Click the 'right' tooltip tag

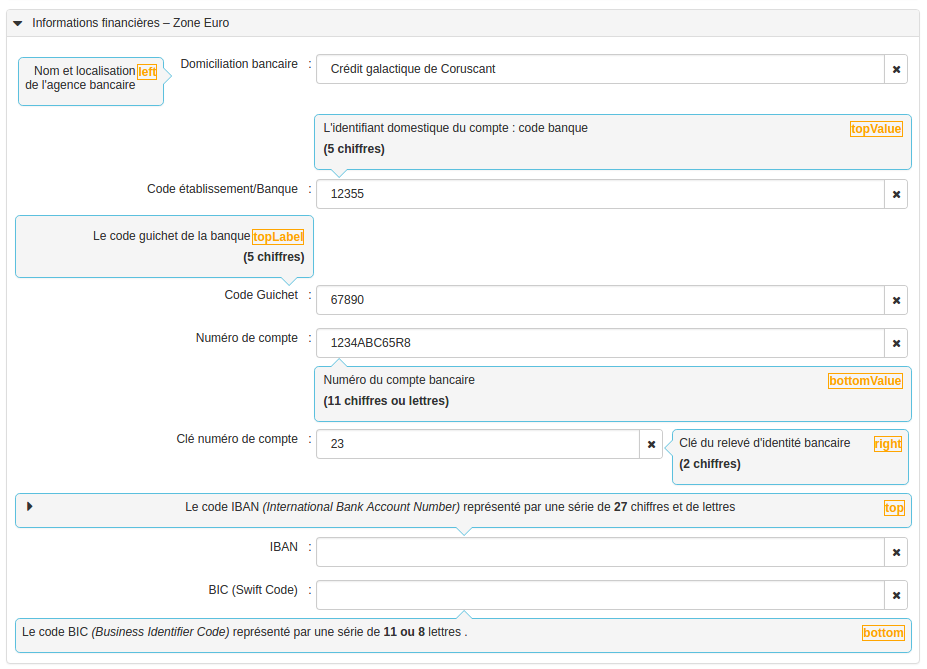(888, 444)
